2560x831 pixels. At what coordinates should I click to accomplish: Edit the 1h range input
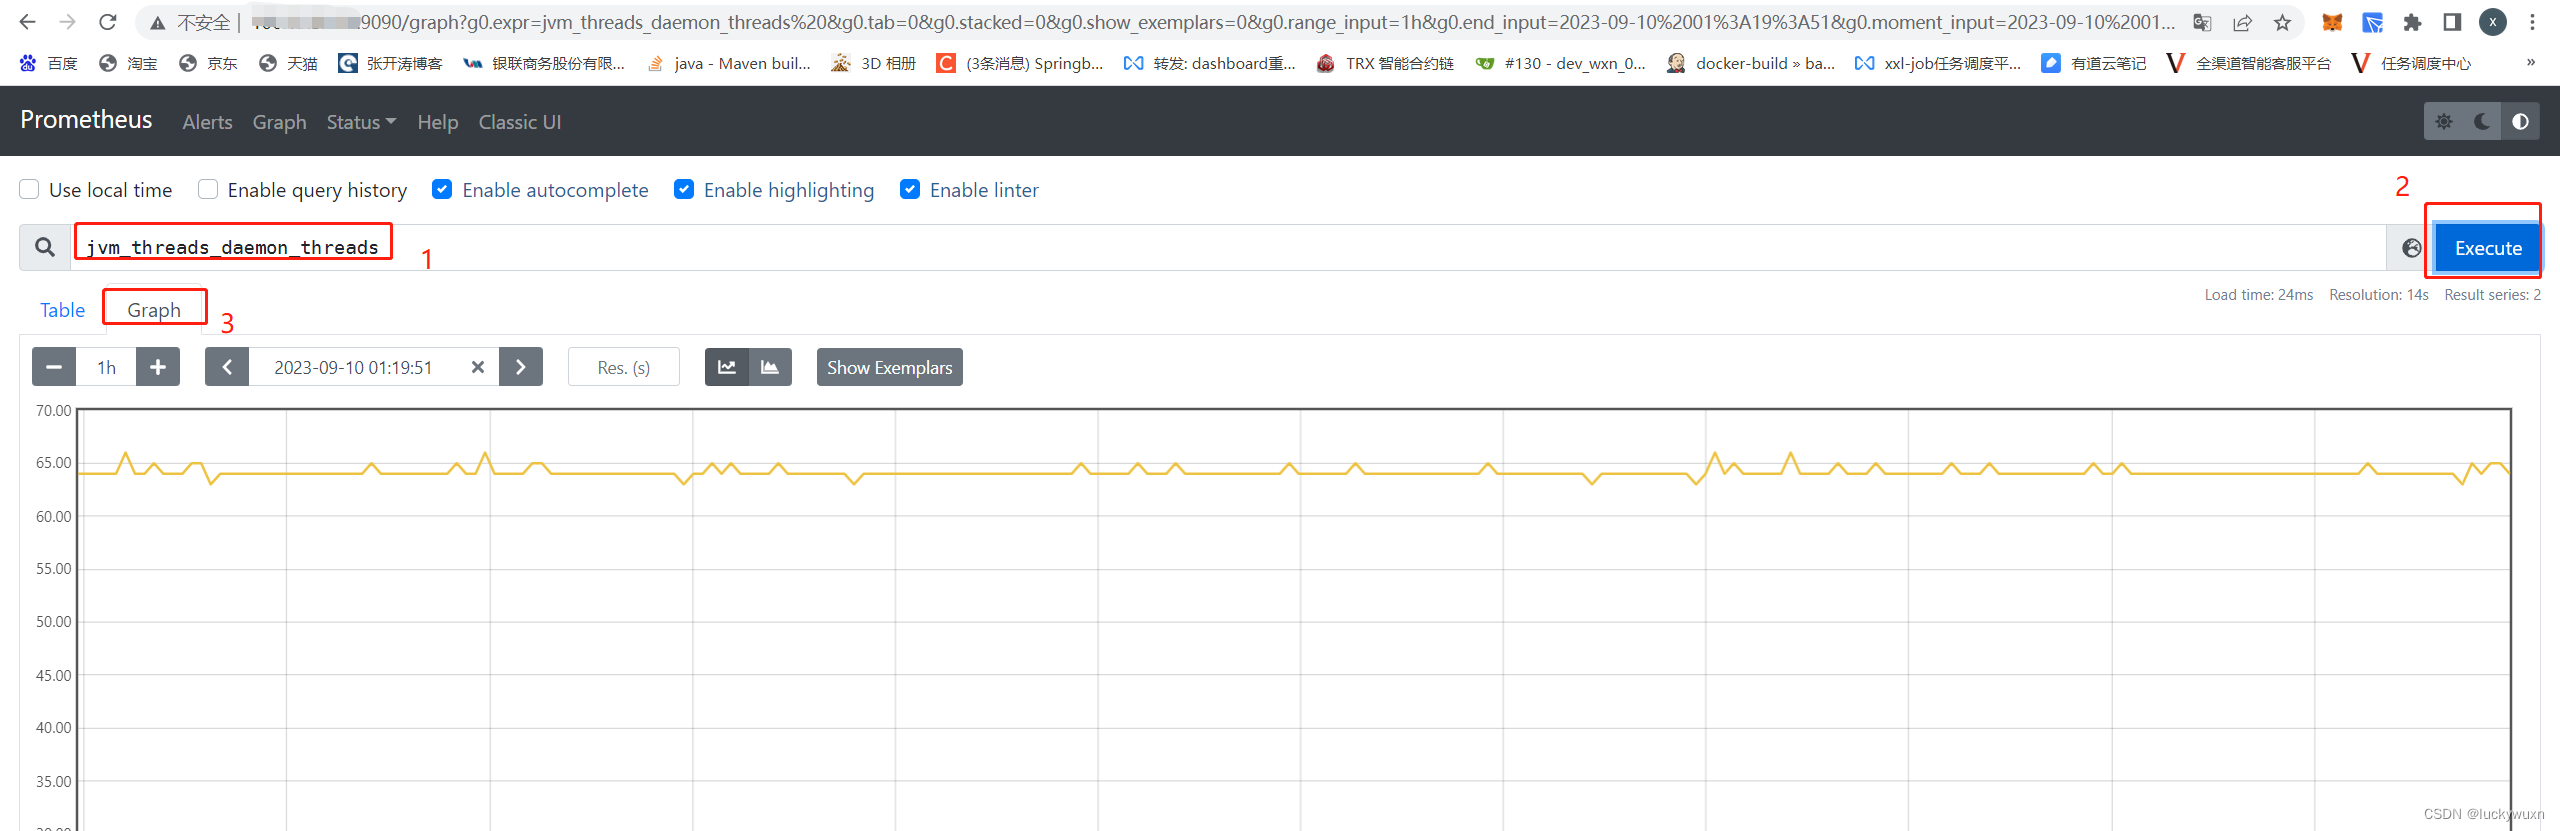(106, 367)
